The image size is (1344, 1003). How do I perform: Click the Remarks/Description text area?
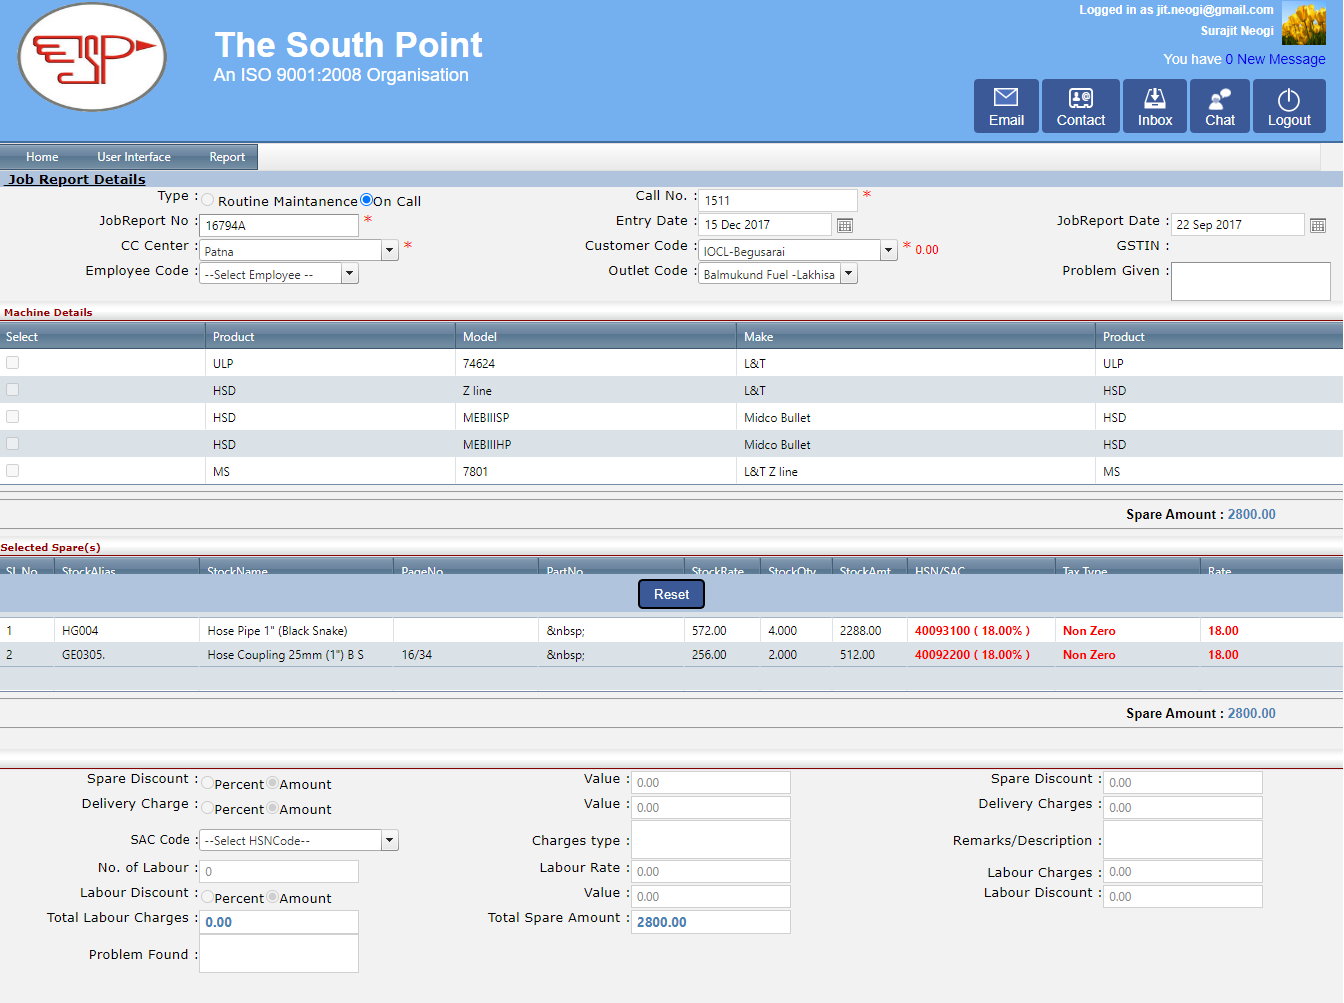tap(1183, 839)
